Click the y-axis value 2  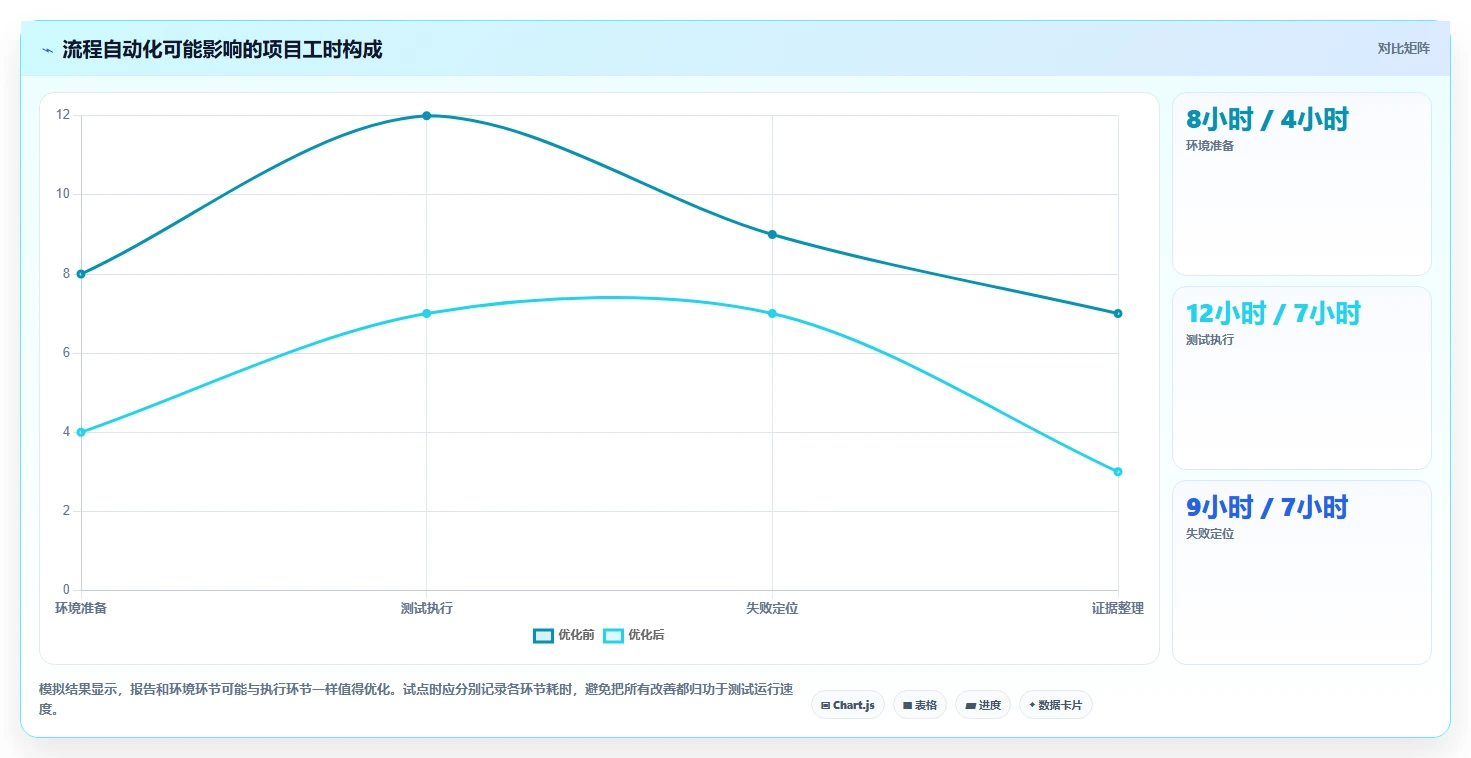[66, 511]
